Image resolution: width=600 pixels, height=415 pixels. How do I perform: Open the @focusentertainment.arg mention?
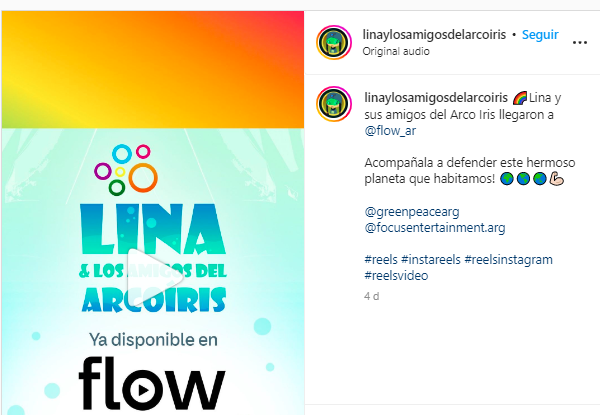tap(435, 228)
